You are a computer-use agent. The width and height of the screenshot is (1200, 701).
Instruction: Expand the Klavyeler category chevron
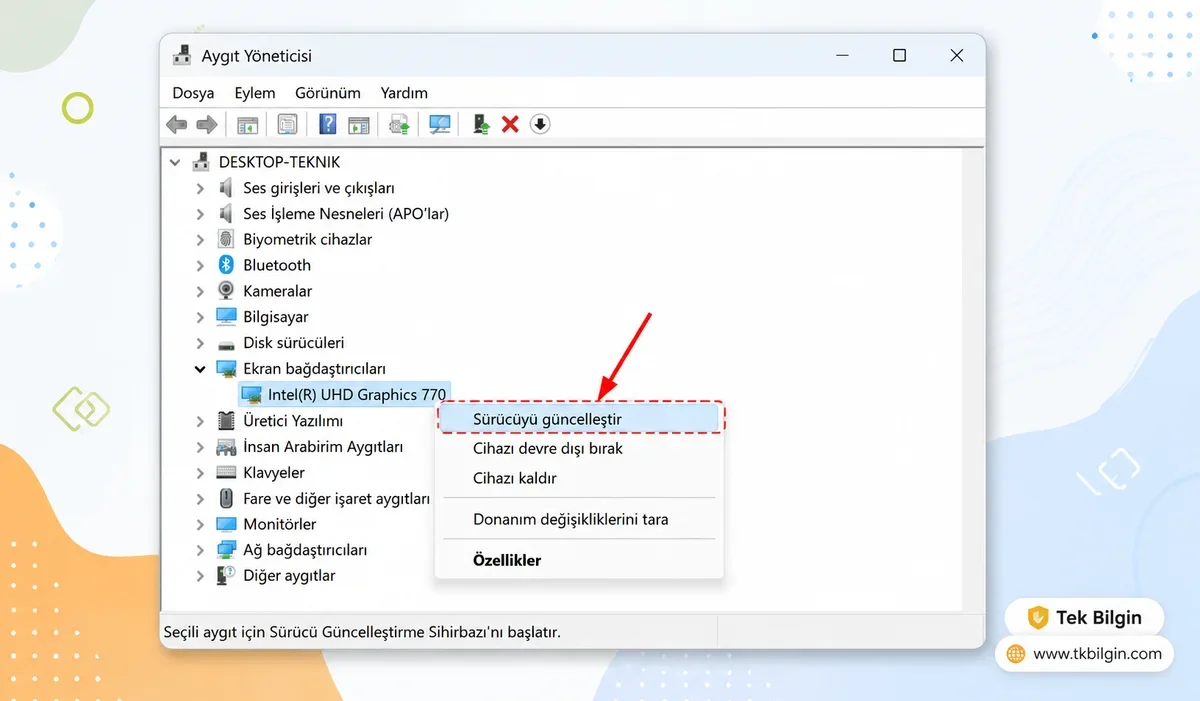point(200,472)
